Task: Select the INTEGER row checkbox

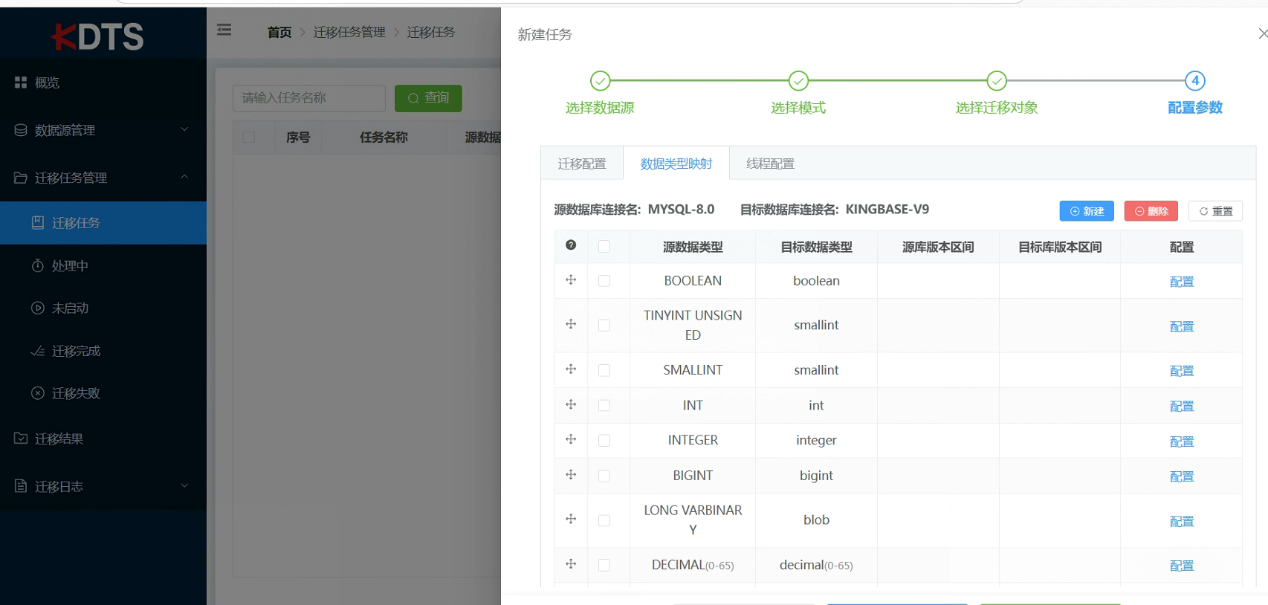Action: [604, 440]
